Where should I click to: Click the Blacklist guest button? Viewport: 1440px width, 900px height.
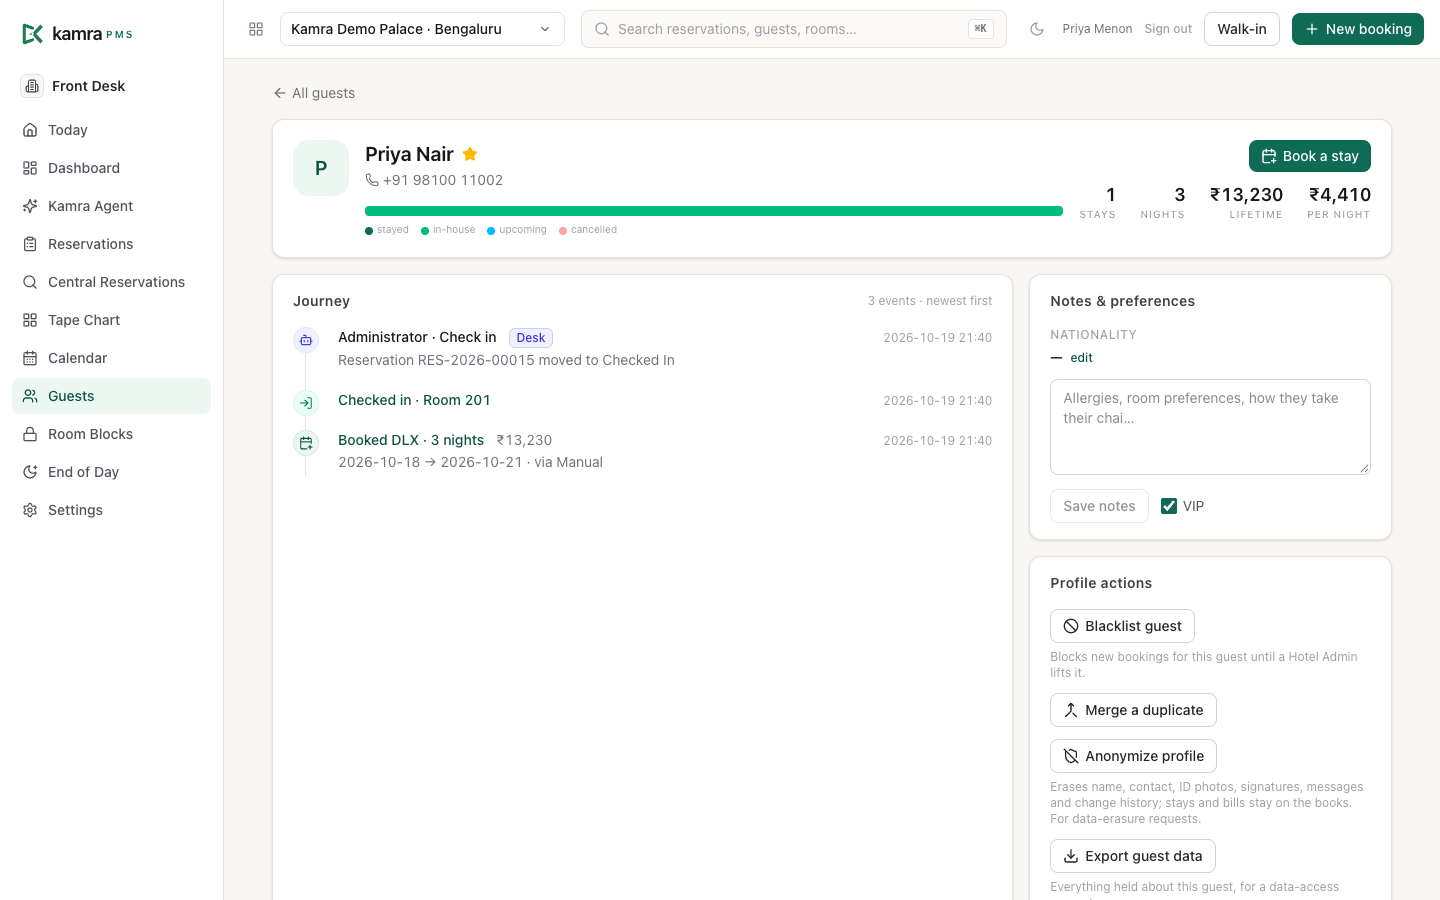tap(1122, 626)
